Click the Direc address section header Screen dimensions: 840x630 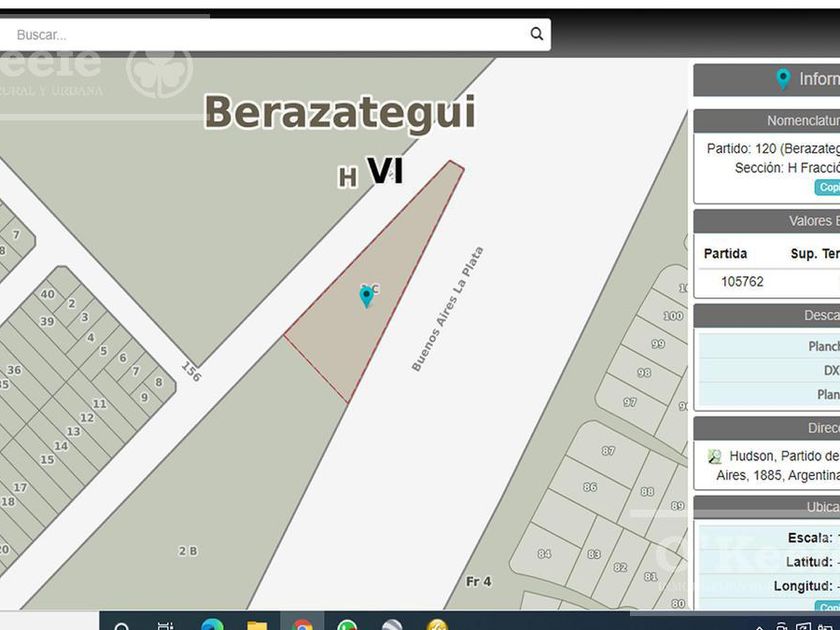click(x=767, y=428)
